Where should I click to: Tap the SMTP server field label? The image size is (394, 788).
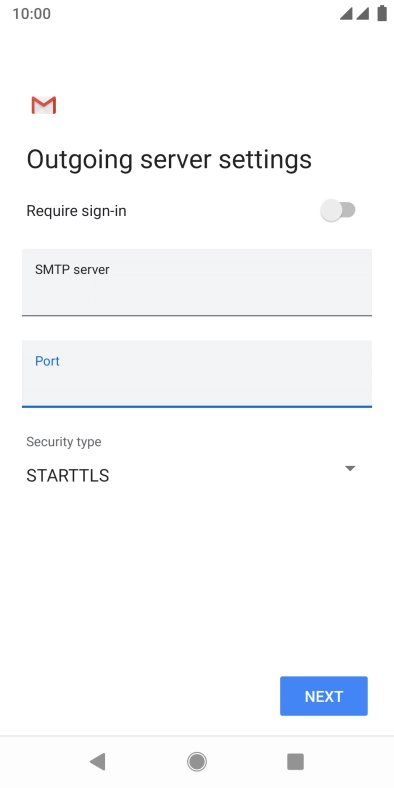72,270
